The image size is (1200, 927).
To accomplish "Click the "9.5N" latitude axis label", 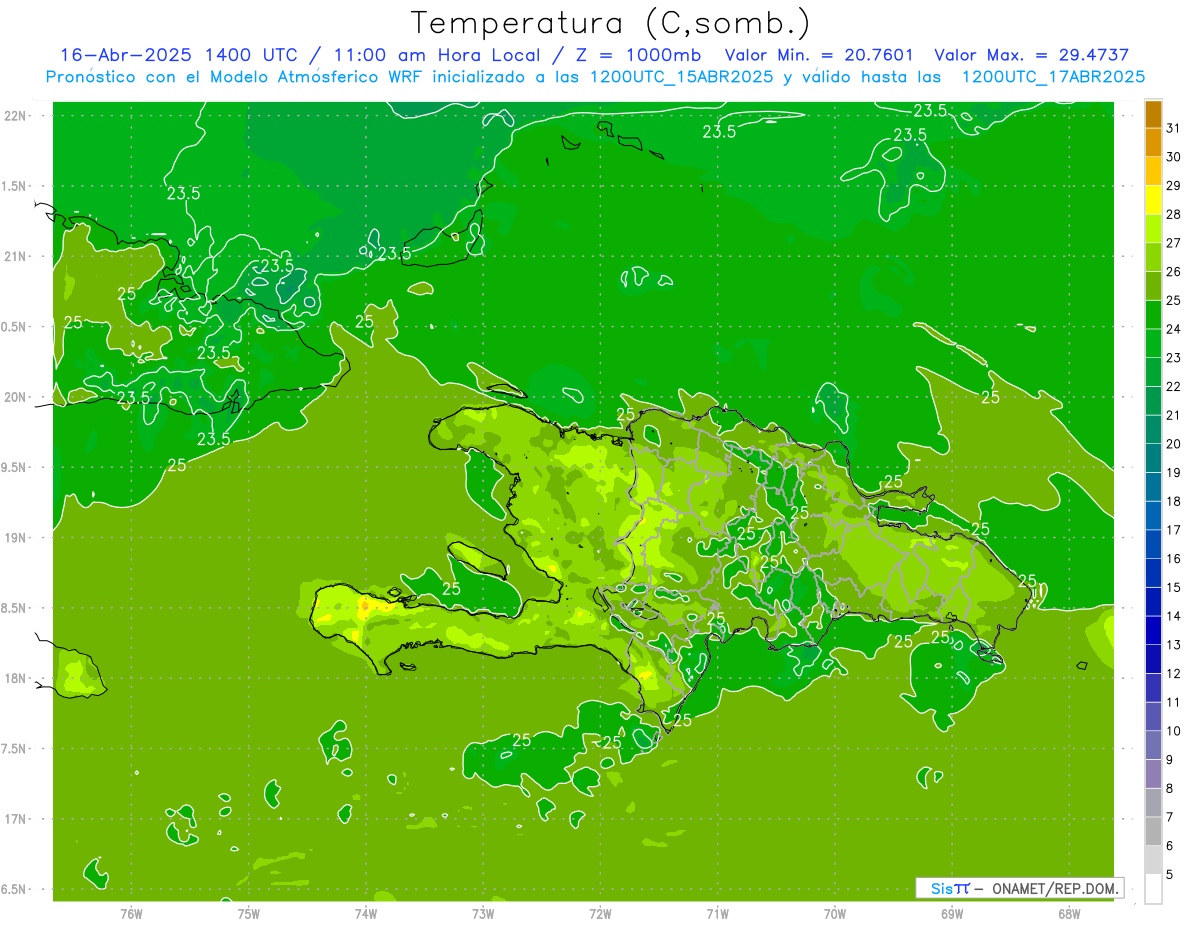I will coord(14,467).
